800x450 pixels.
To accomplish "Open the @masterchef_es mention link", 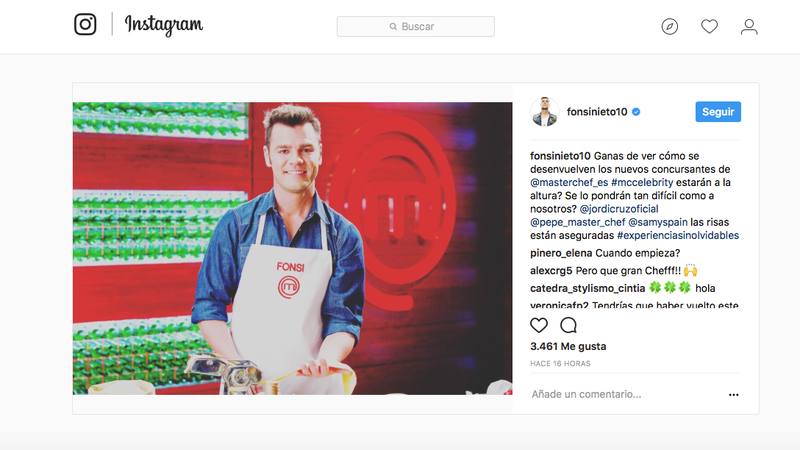I will (x=569, y=182).
